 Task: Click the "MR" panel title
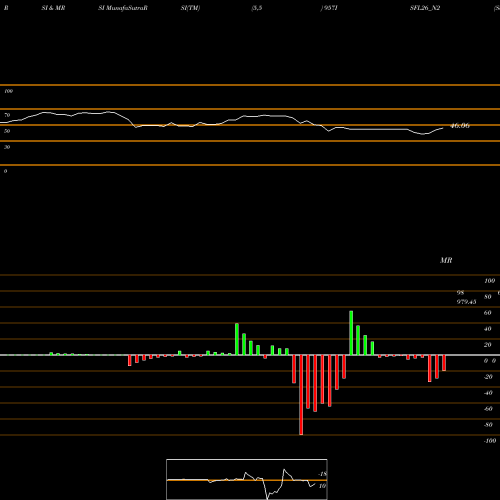pyautogui.click(x=446, y=260)
